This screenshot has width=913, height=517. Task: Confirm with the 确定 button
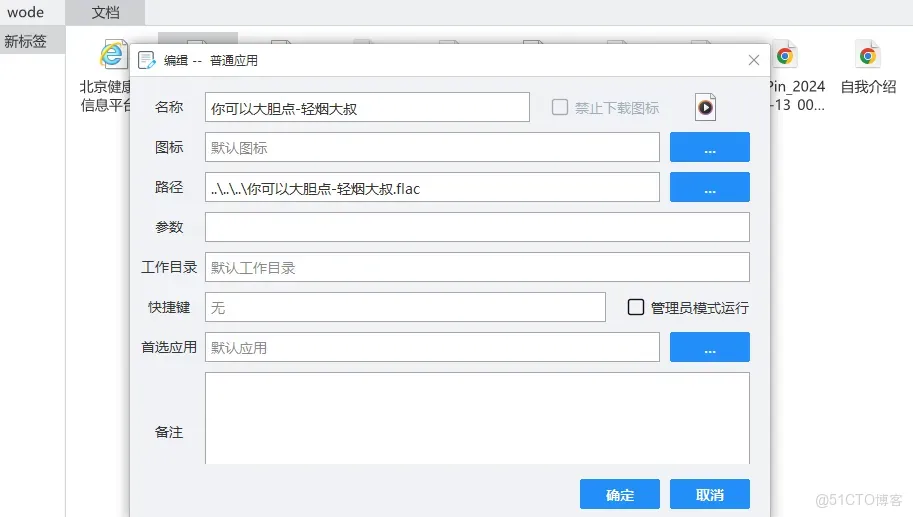[x=620, y=494]
